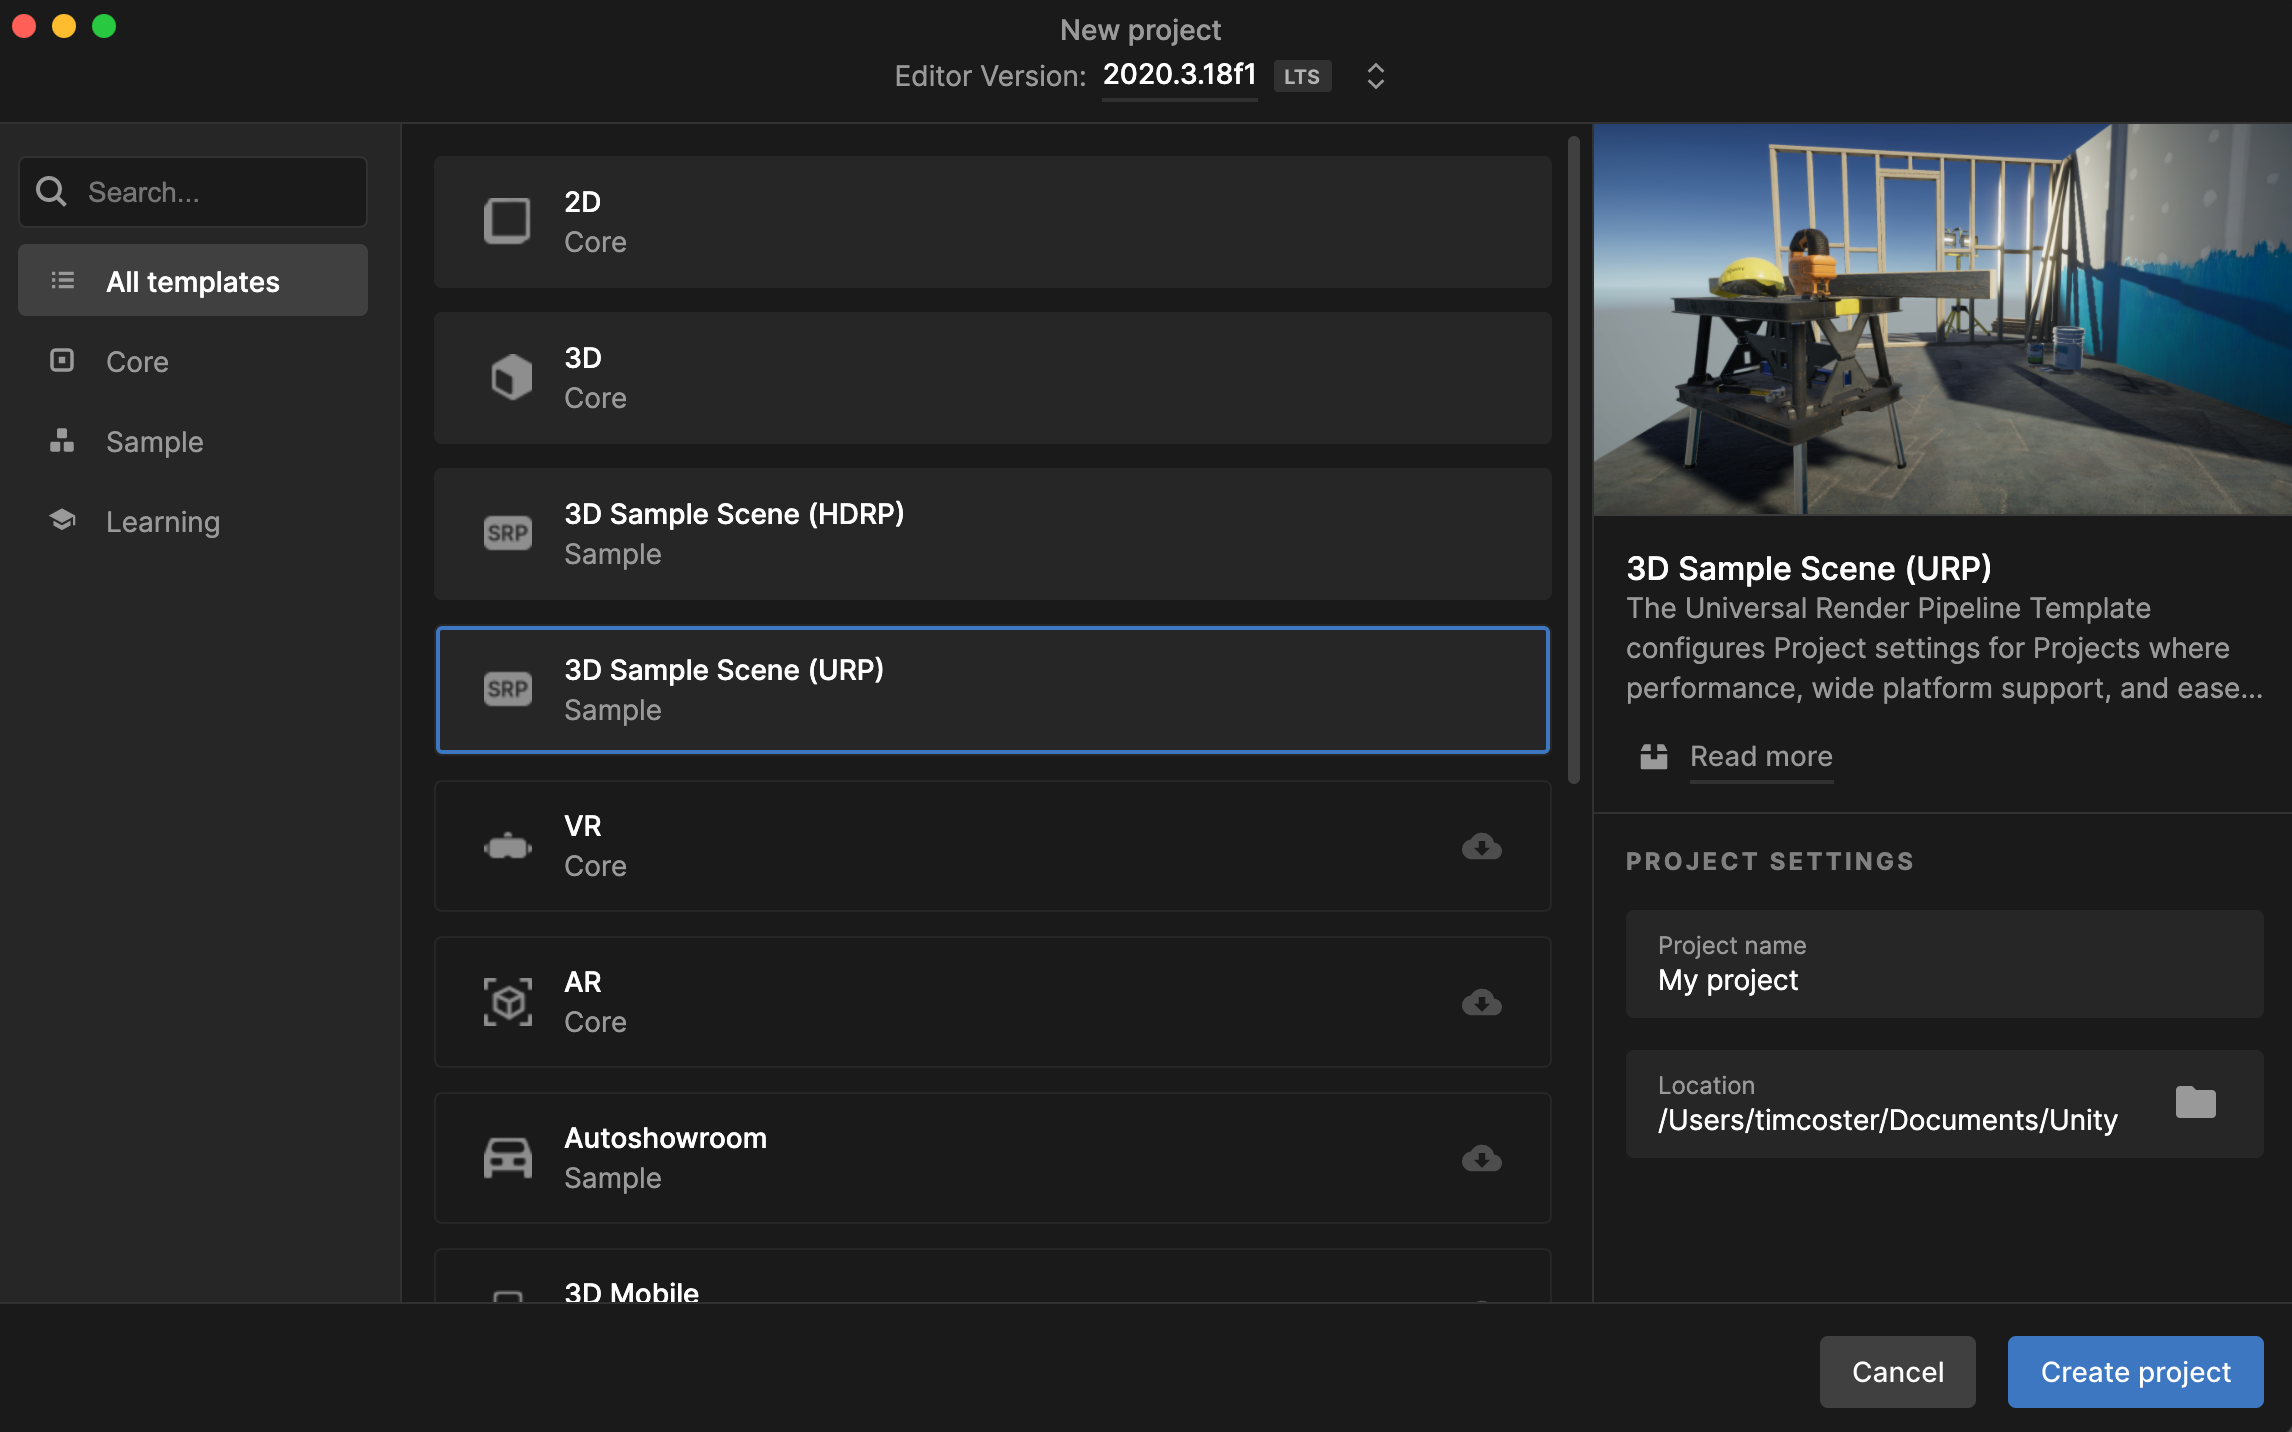Open the Read more link
The width and height of the screenshot is (2292, 1432).
coord(1760,757)
